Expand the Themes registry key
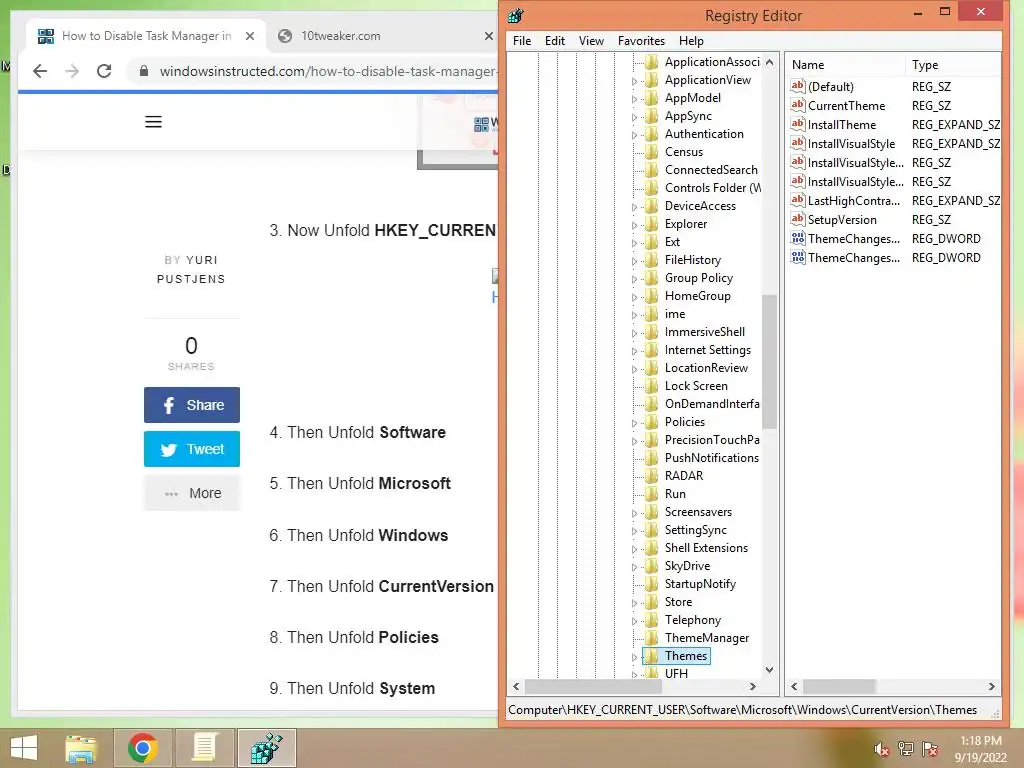The width and height of the screenshot is (1024, 768). click(634, 657)
